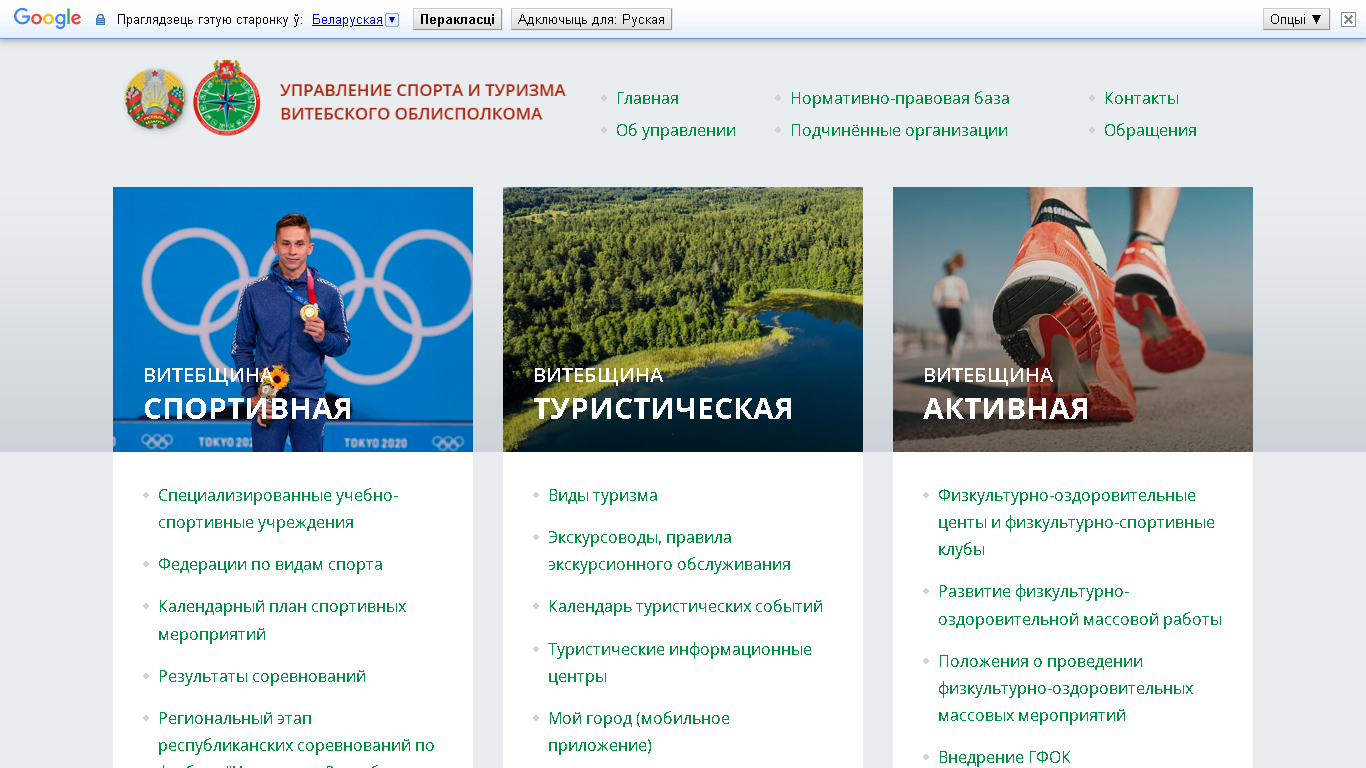Viewport: 1366px width, 768px height.
Task: Open the Опцыі dropdown menu
Action: click(x=1296, y=19)
